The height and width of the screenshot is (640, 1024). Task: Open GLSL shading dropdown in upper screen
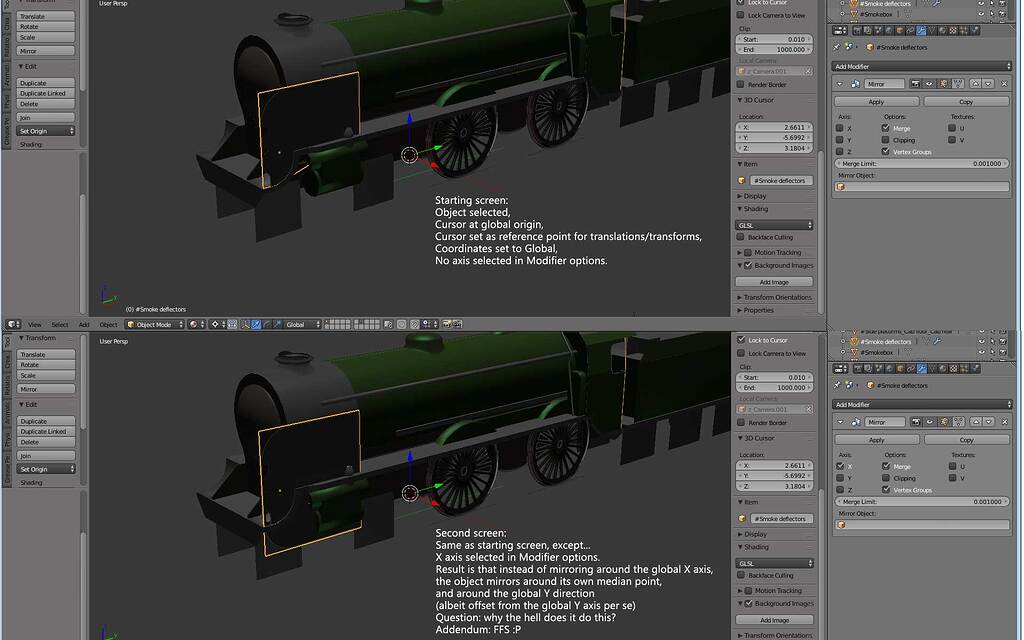pos(774,225)
